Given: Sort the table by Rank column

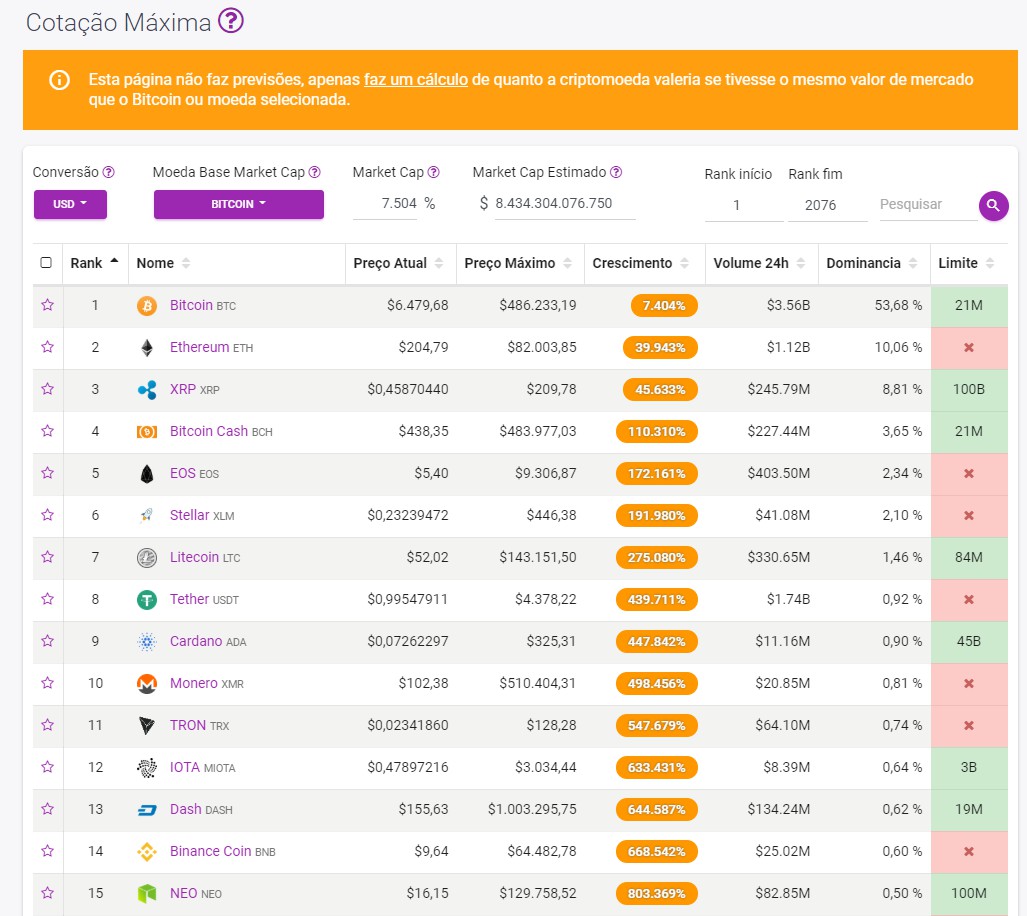Looking at the screenshot, I should [x=96, y=263].
